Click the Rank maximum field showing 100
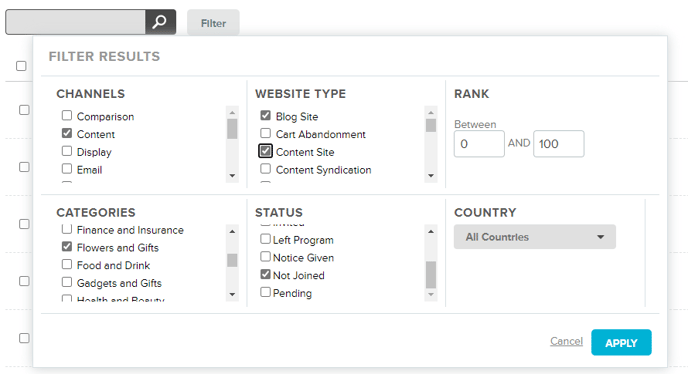688x374 pixels. click(559, 144)
